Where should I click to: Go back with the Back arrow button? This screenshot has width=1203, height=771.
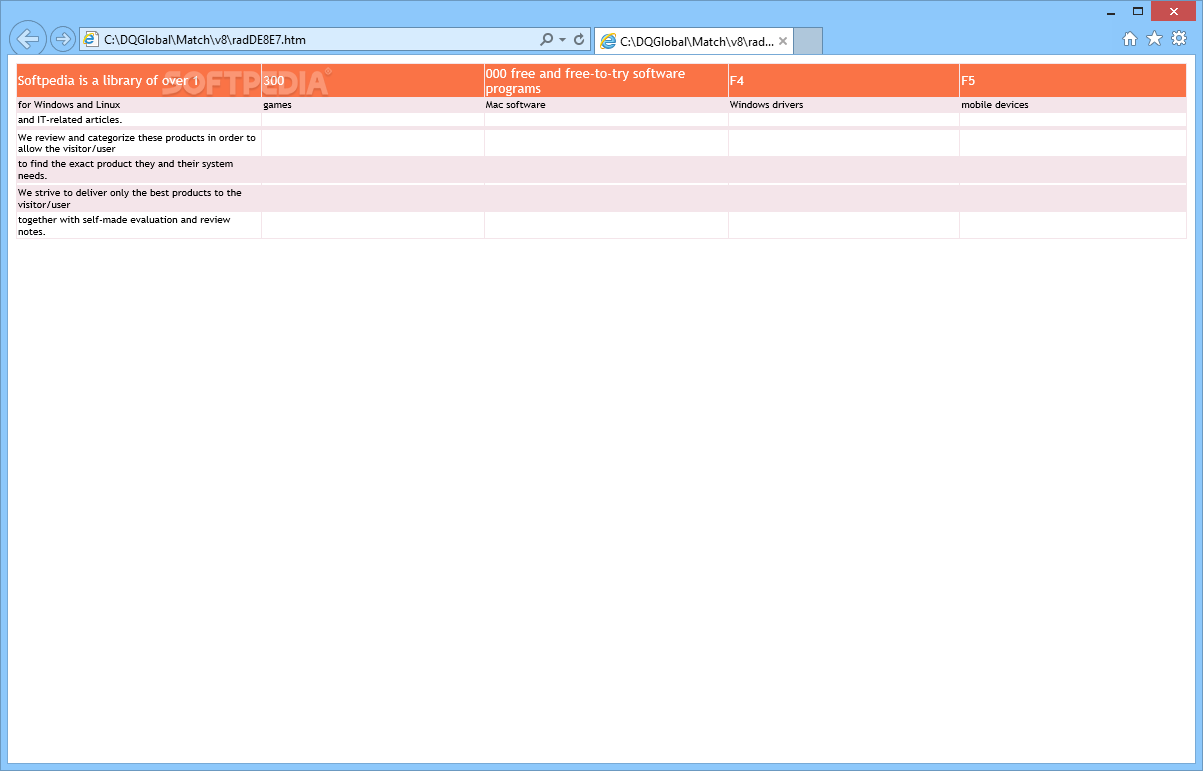28,39
